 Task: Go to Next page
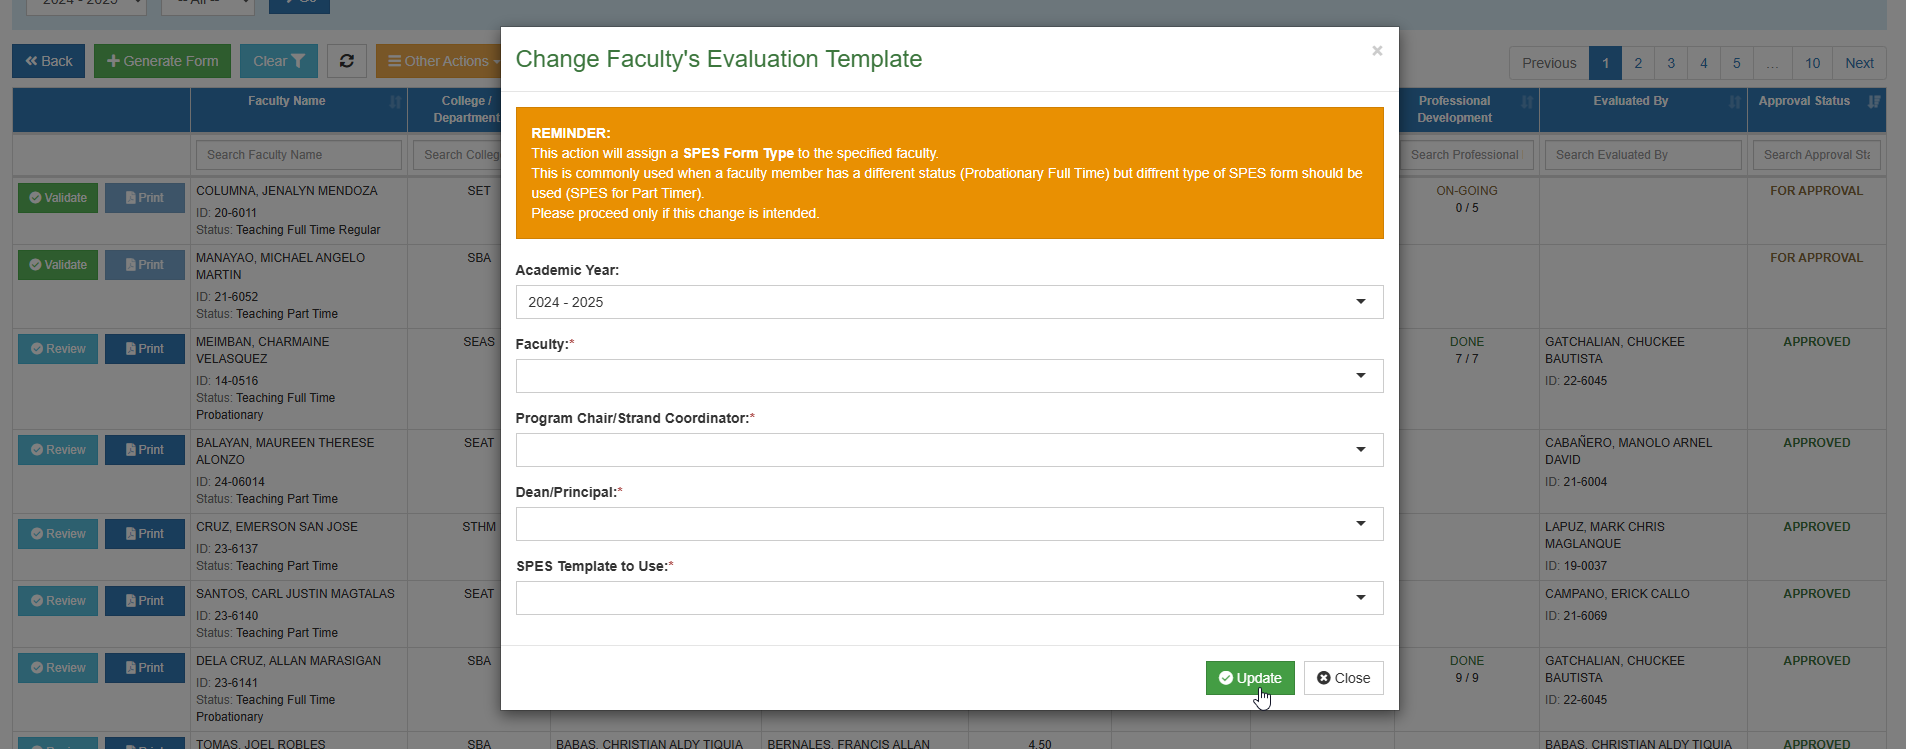(x=1859, y=63)
